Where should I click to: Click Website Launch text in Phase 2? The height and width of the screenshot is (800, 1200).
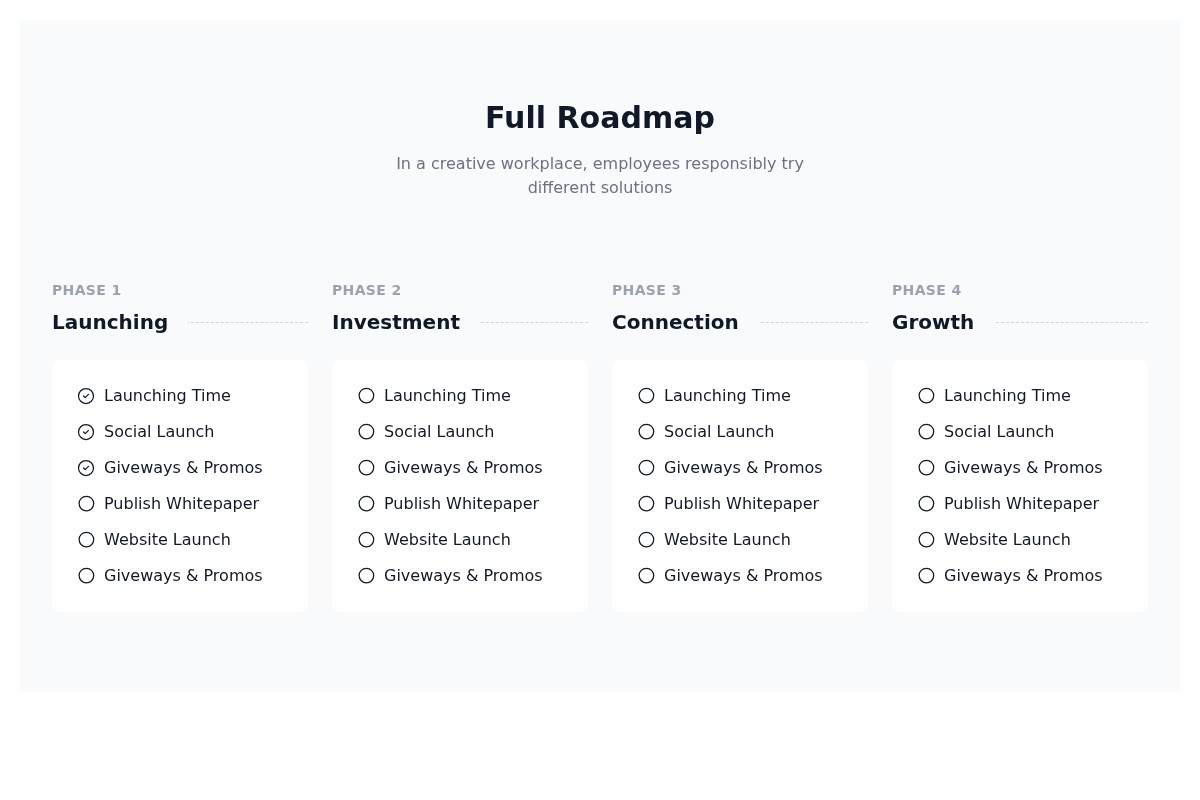point(447,540)
